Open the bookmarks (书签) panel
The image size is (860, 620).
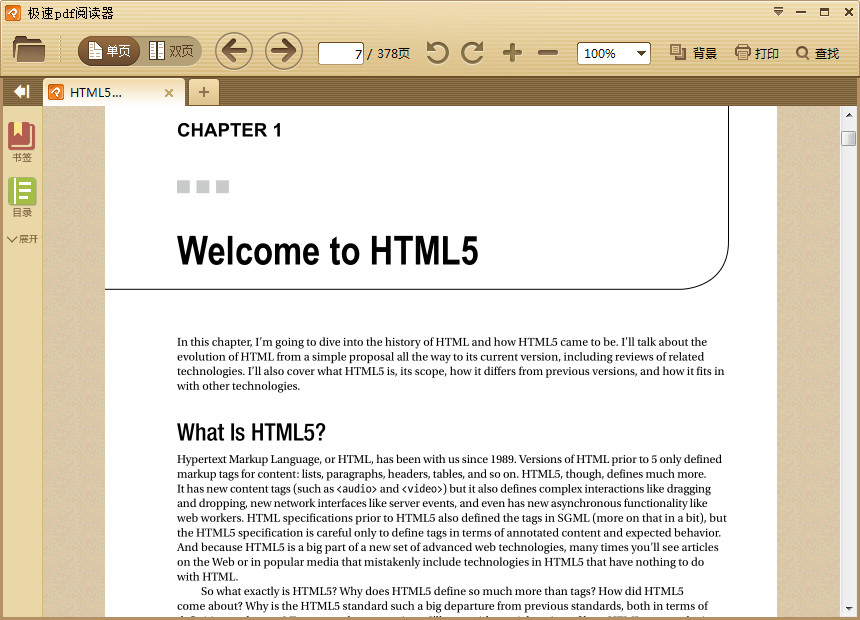21,142
